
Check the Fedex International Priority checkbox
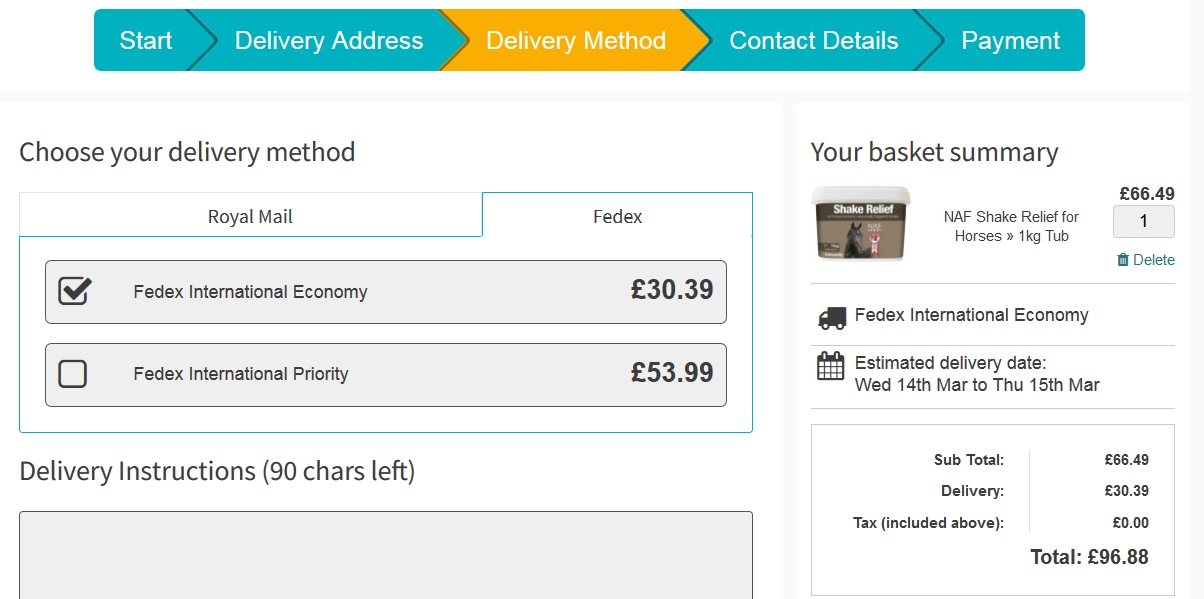[x=73, y=374]
